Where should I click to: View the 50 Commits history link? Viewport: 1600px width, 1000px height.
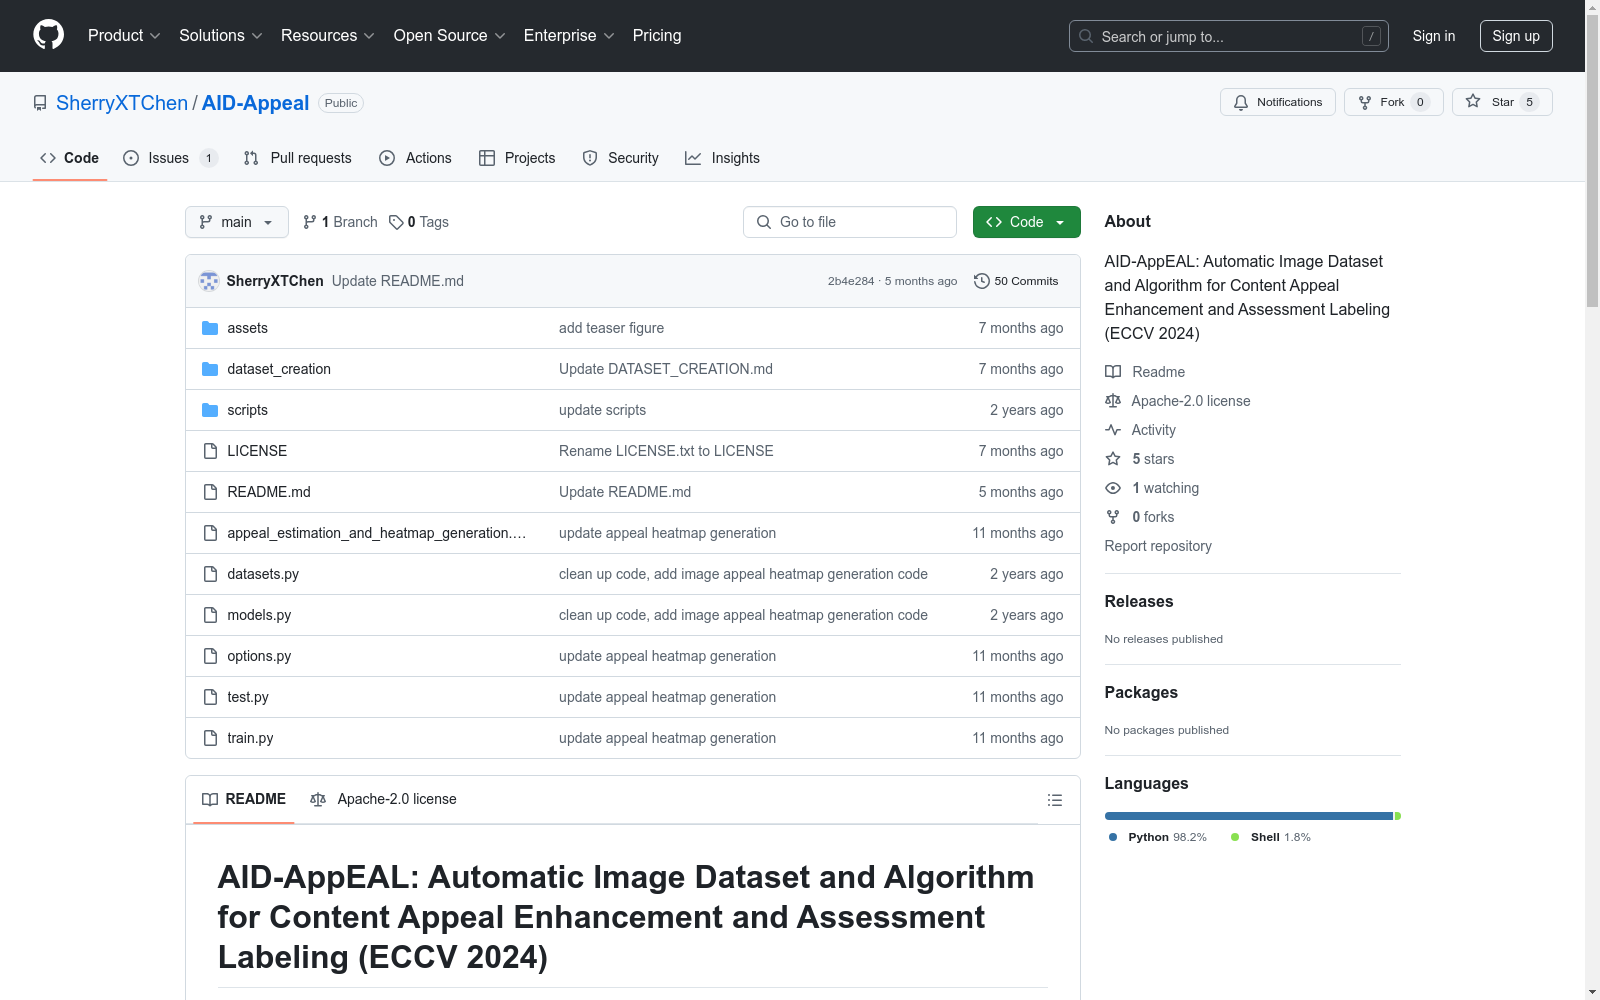click(1016, 281)
